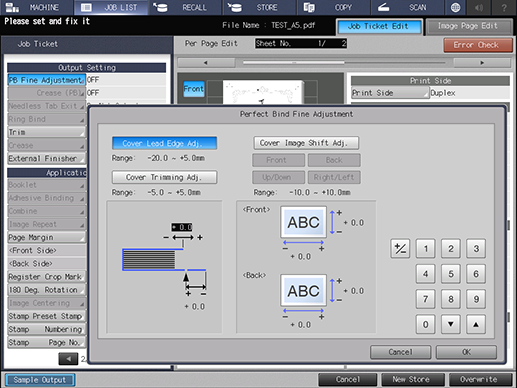Click the down arrow keypad button
The image size is (517, 388).
tap(451, 324)
